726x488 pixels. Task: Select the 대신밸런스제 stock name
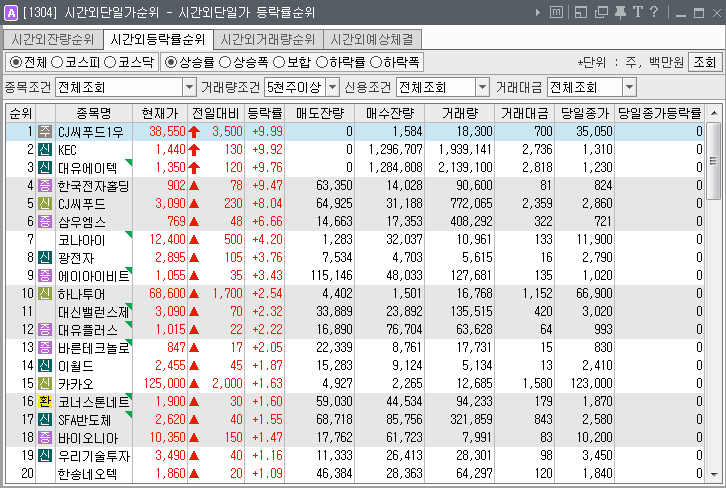(x=93, y=312)
